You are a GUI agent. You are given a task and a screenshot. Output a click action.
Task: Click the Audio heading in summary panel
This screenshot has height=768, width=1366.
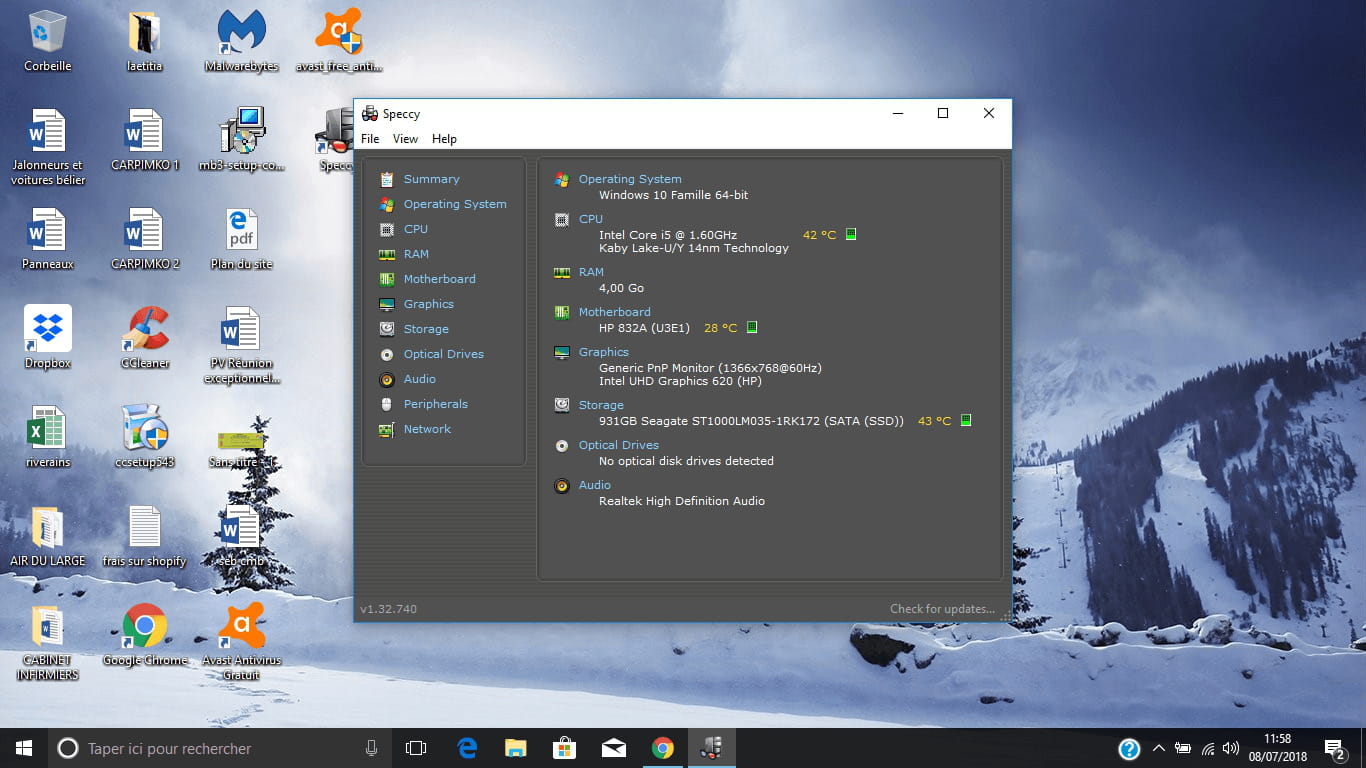pyautogui.click(x=594, y=485)
